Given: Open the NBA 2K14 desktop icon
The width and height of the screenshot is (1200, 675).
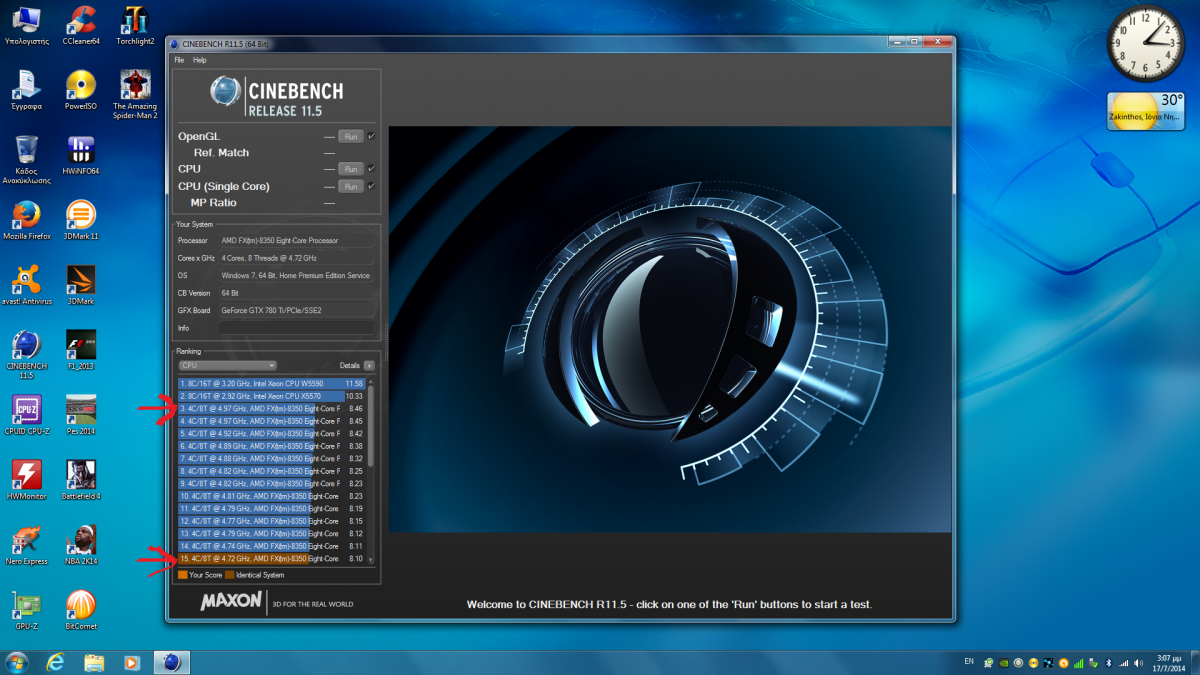Looking at the screenshot, I should 81,546.
